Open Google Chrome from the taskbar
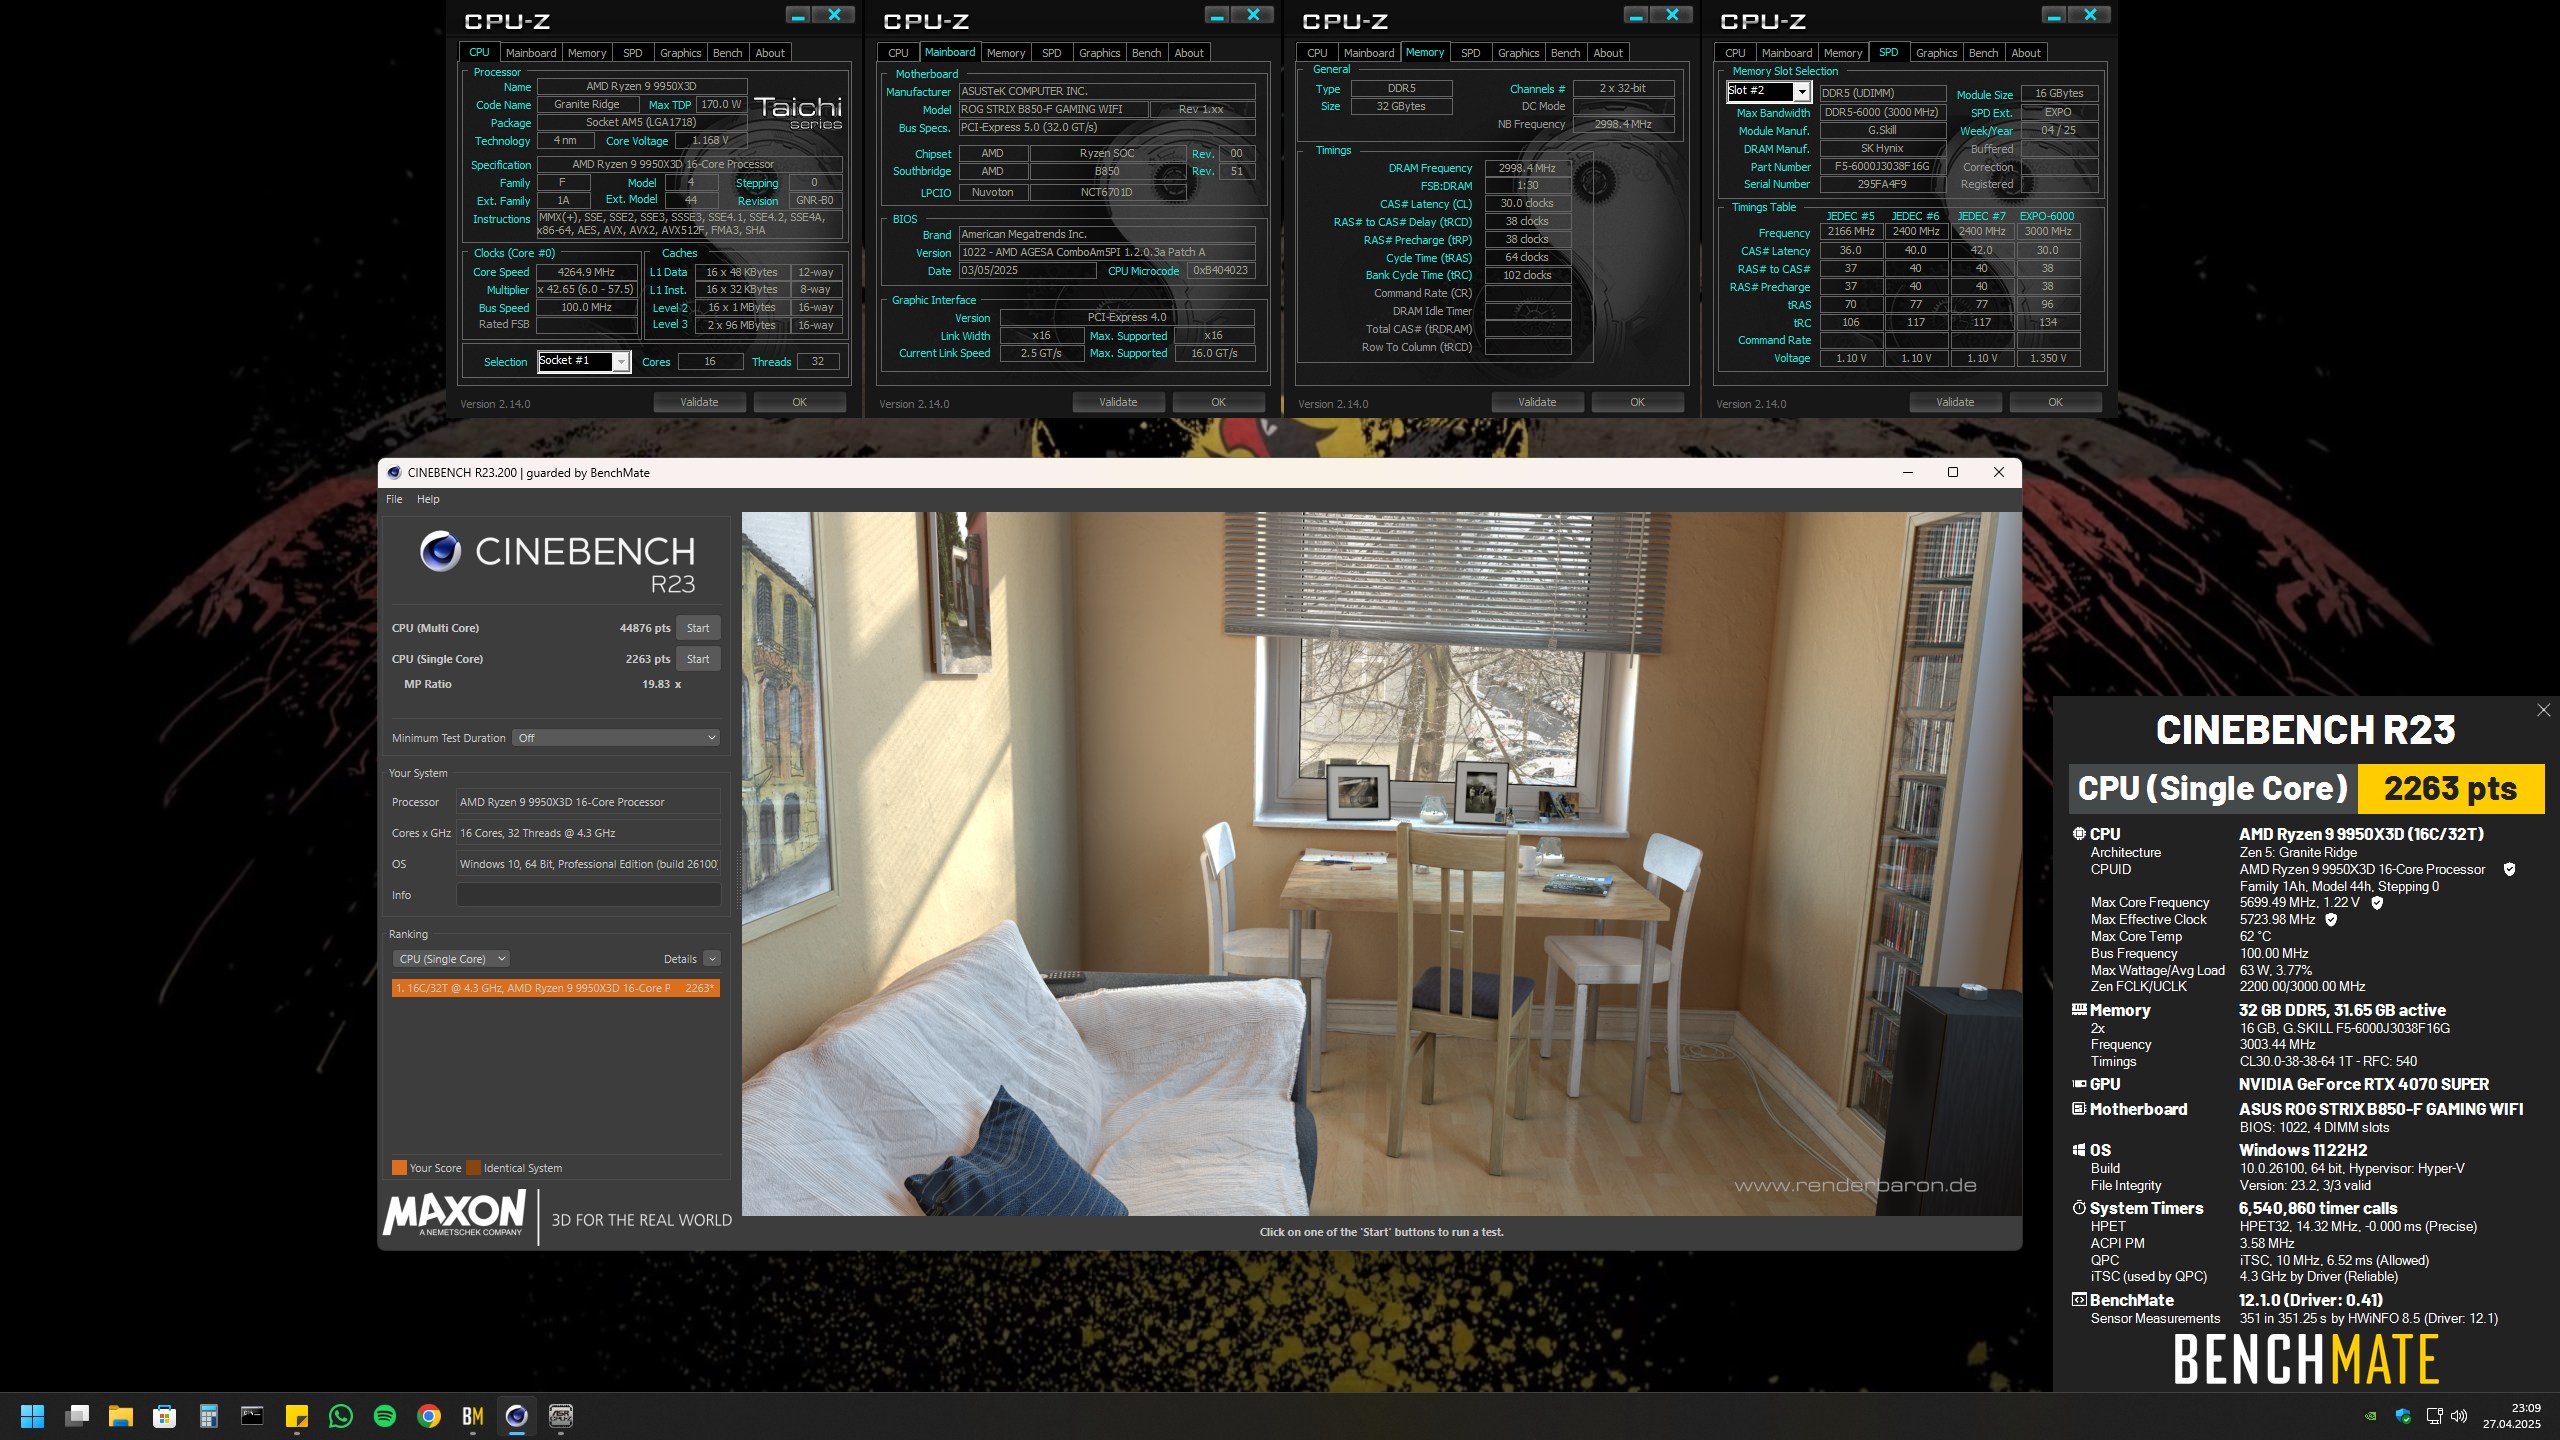Image resolution: width=2560 pixels, height=1440 pixels. [x=429, y=1416]
